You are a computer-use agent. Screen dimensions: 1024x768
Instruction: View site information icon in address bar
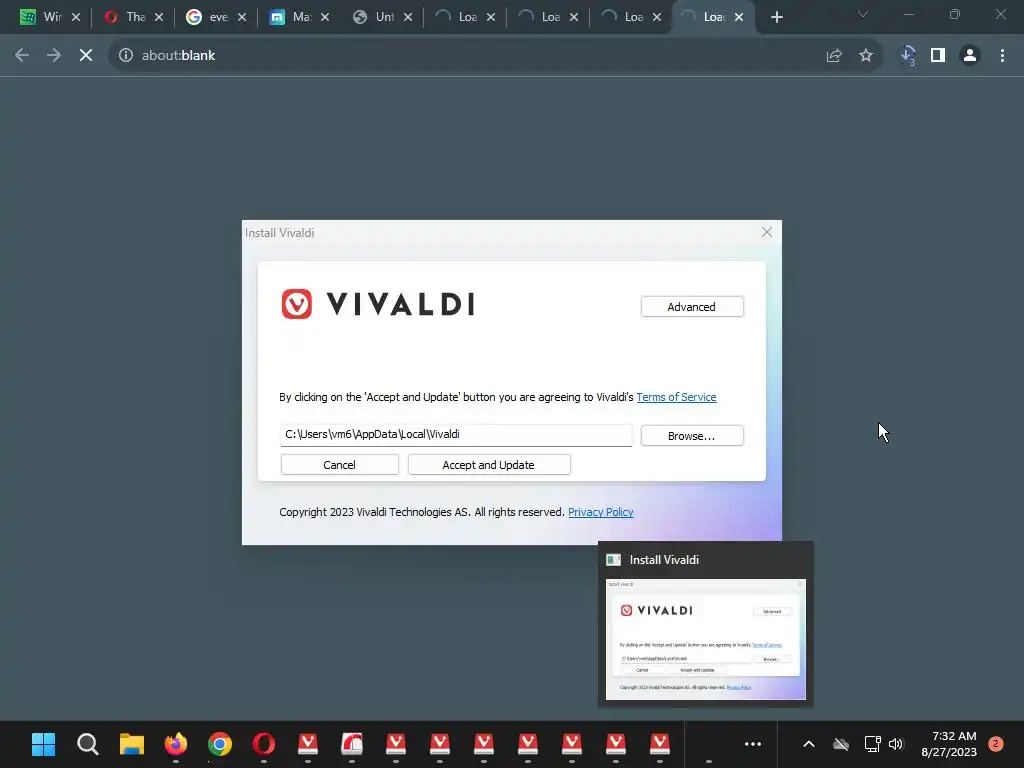pos(126,56)
